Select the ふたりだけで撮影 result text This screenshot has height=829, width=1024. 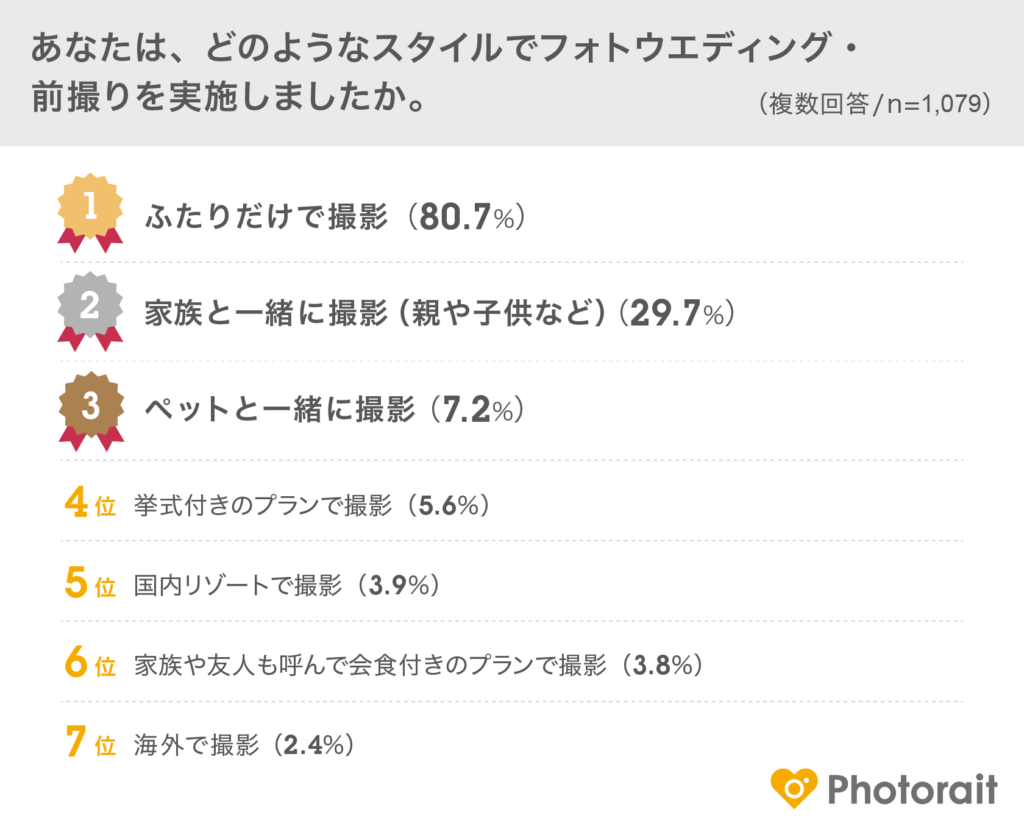(265, 217)
